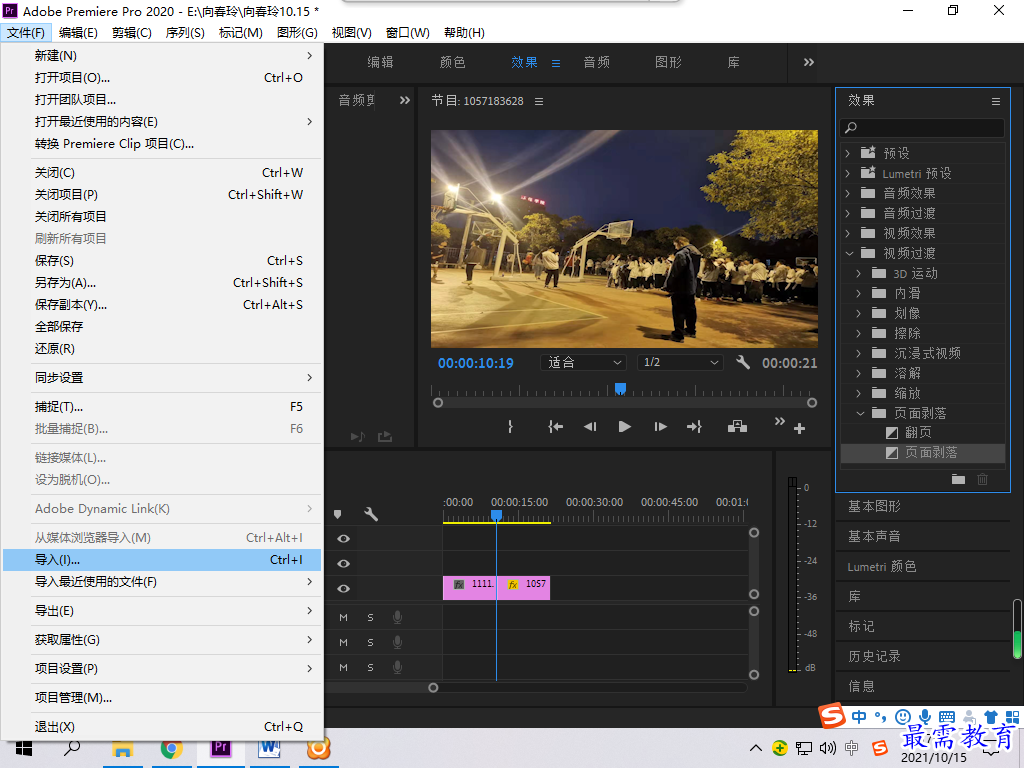Viewport: 1024px width, 768px height.
Task: Click the timeline horizontal zoom scroll handle
Action: [x=433, y=687]
